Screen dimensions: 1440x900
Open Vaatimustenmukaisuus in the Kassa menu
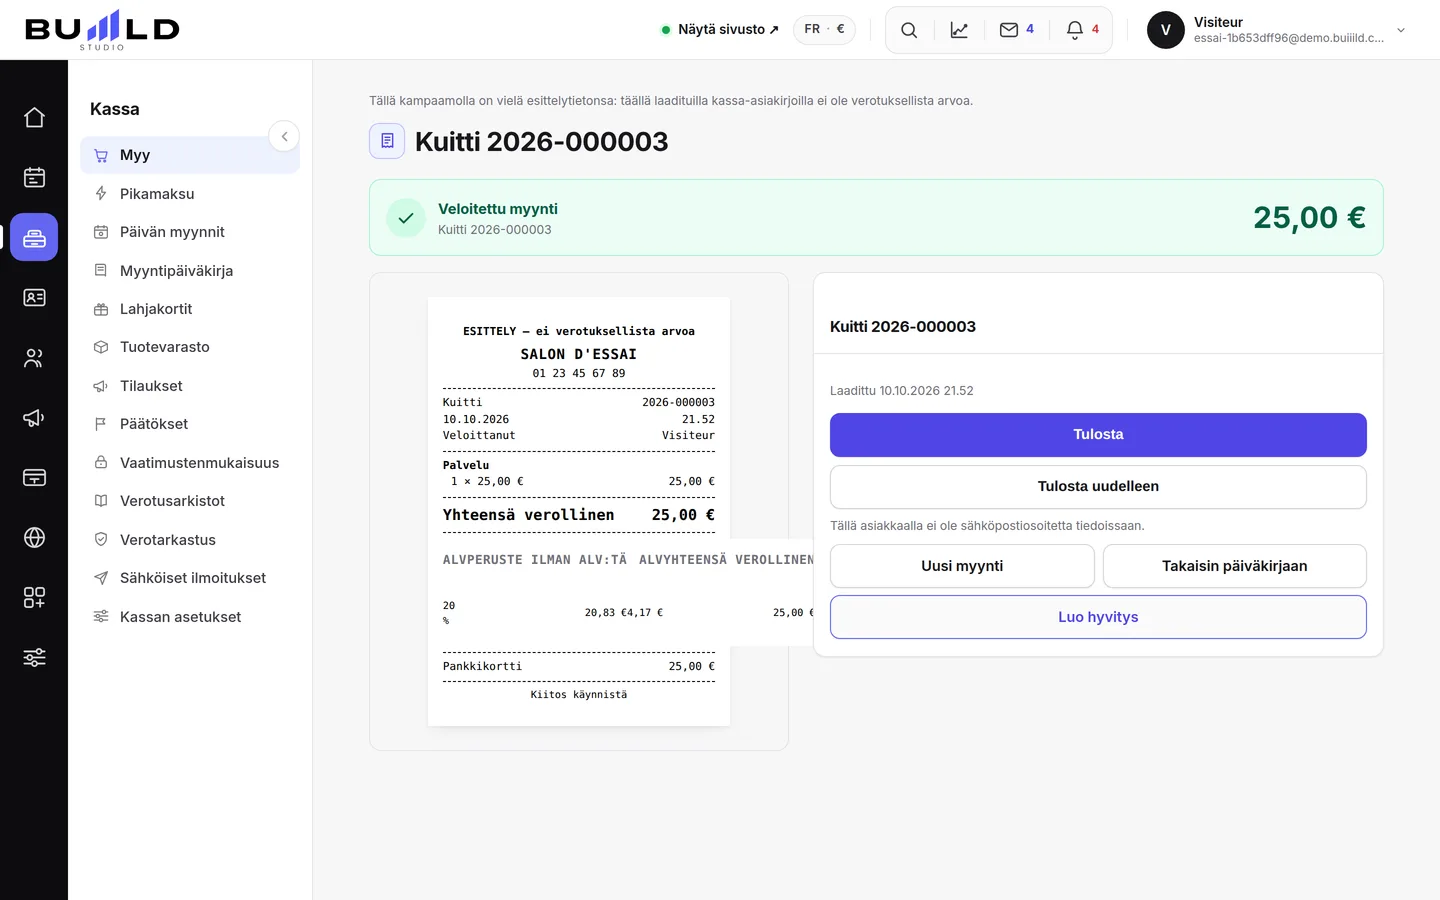pyautogui.click(x=190, y=463)
